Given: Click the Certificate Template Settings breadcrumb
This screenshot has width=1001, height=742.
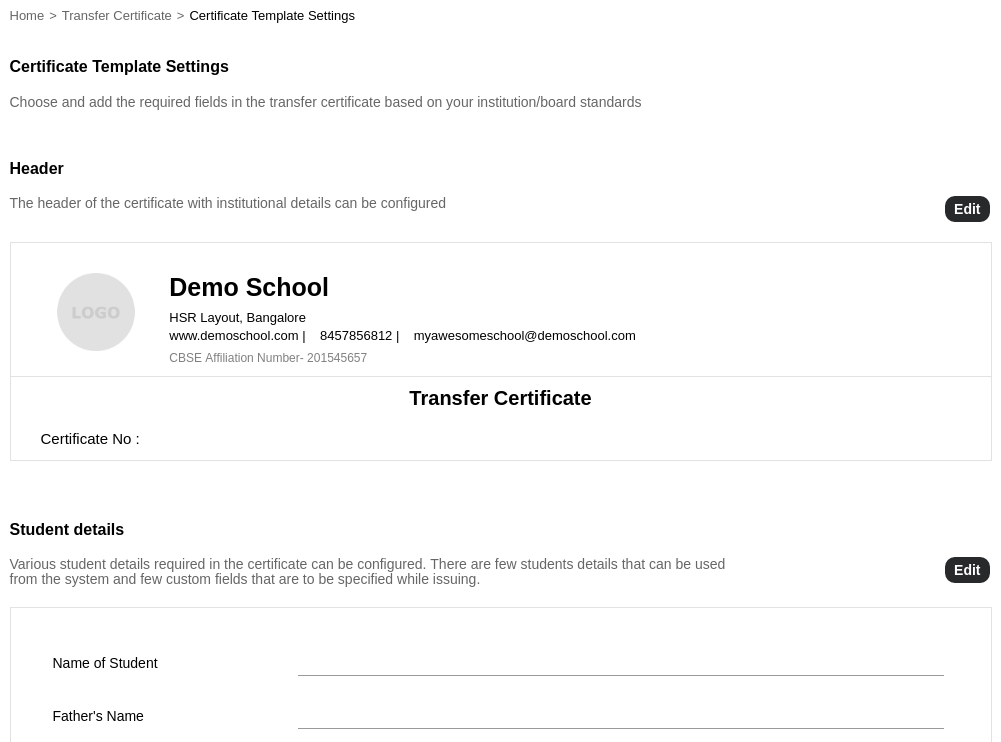Looking at the screenshot, I should coord(272,16).
